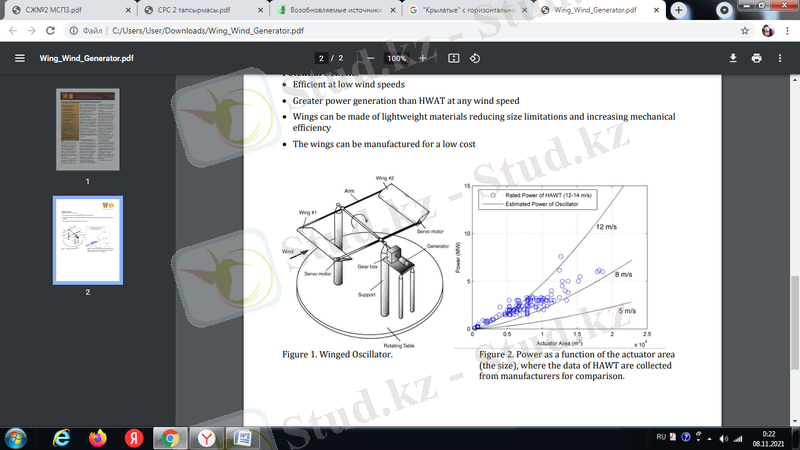Click the zoom out minus button
The image size is (800, 450).
pyautogui.click(x=371, y=58)
